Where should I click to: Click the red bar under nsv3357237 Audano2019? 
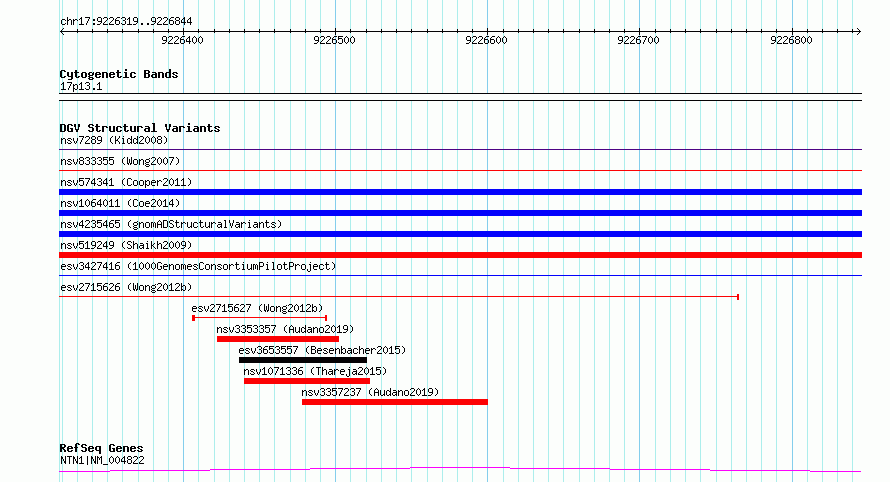(x=394, y=402)
